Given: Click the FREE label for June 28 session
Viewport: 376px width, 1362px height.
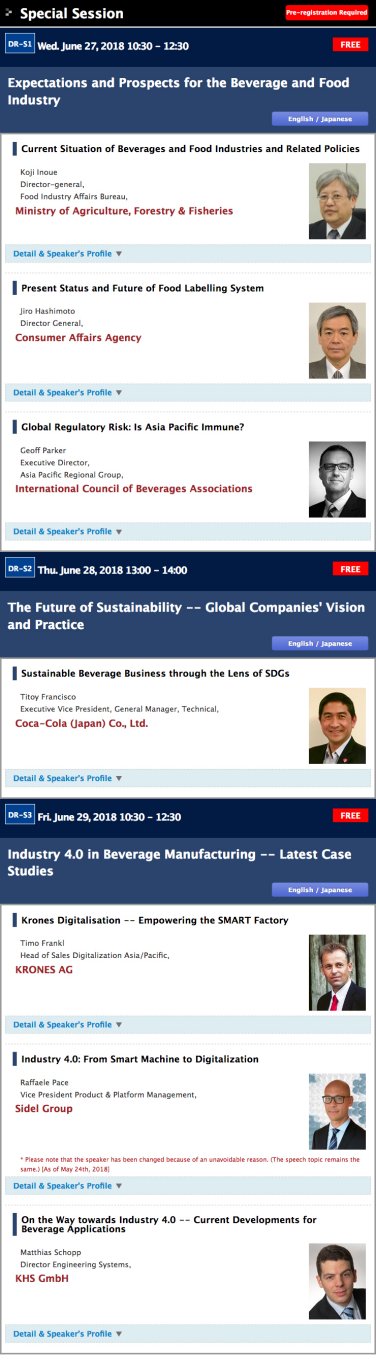Looking at the screenshot, I should tap(350, 569).
